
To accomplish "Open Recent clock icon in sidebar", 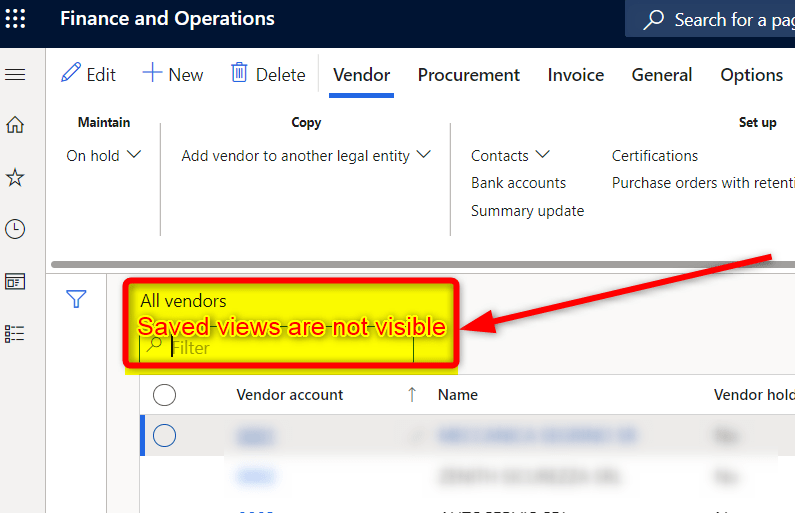I will 15,229.
